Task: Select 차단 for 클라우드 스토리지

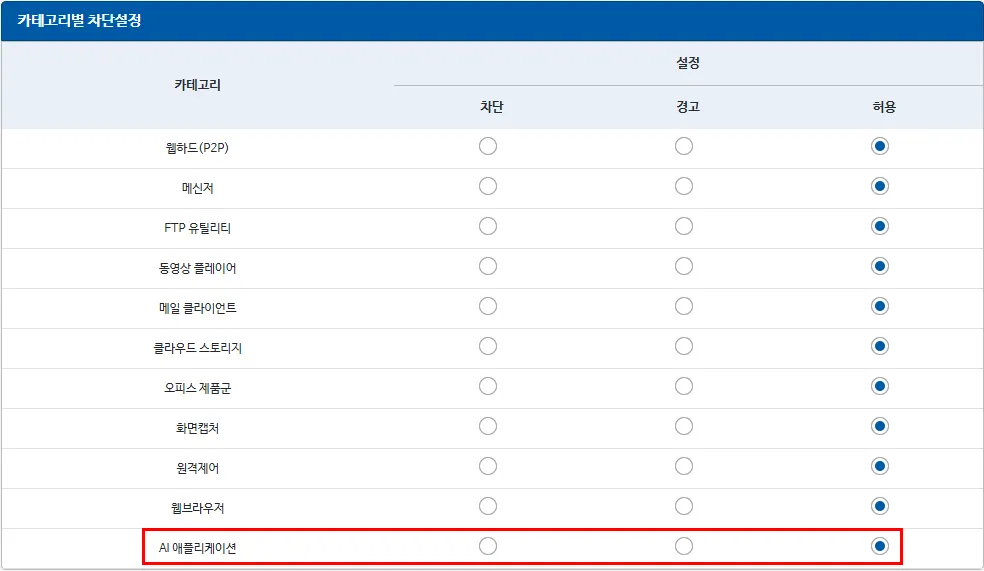Action: [488, 346]
